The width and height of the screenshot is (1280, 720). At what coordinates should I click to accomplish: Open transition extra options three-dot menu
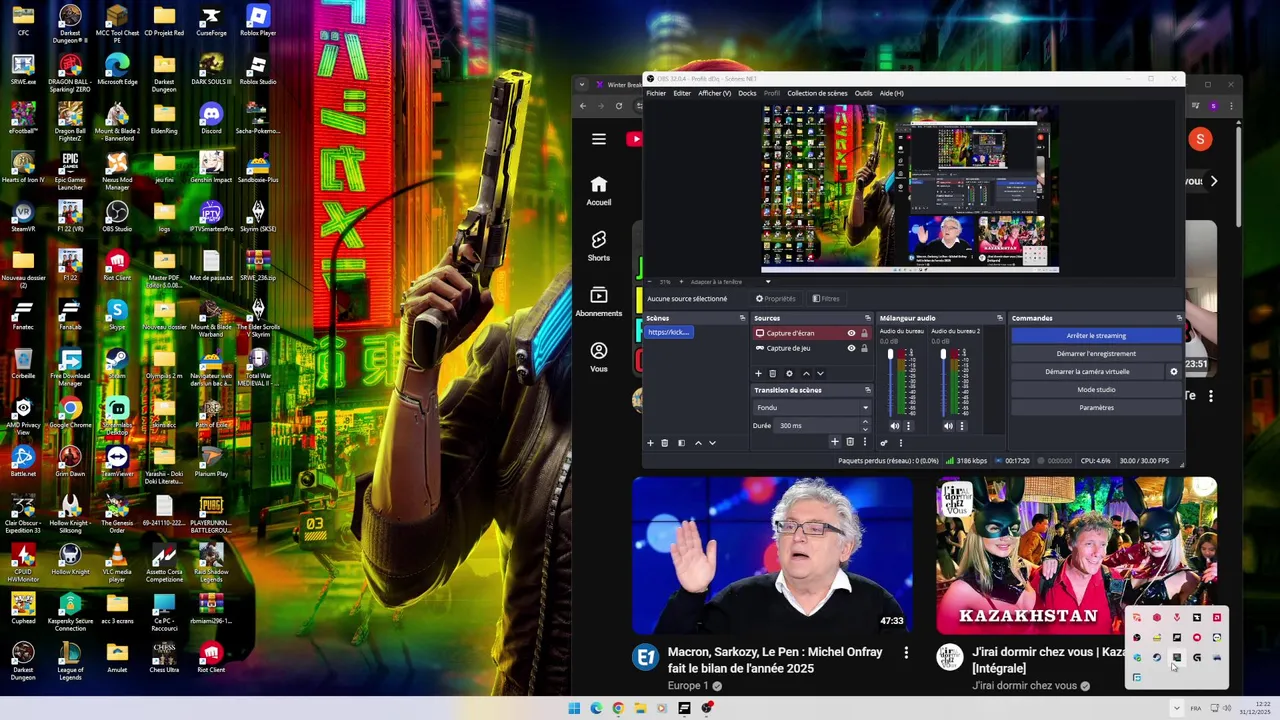[x=865, y=441]
